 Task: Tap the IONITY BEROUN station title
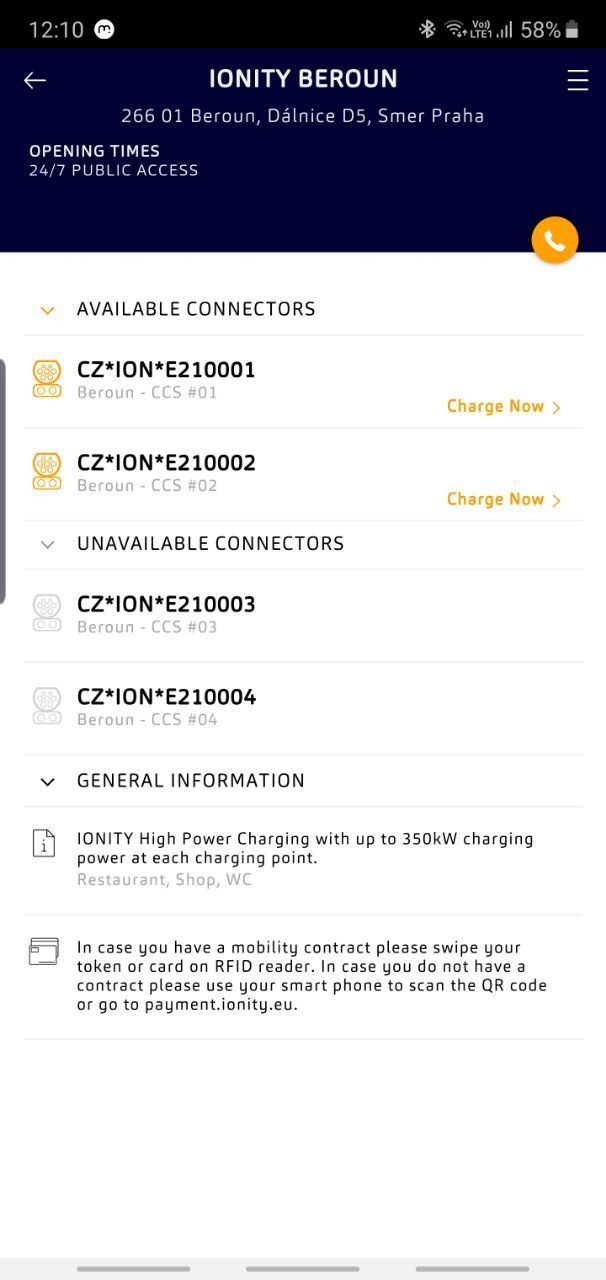pyautogui.click(x=303, y=79)
